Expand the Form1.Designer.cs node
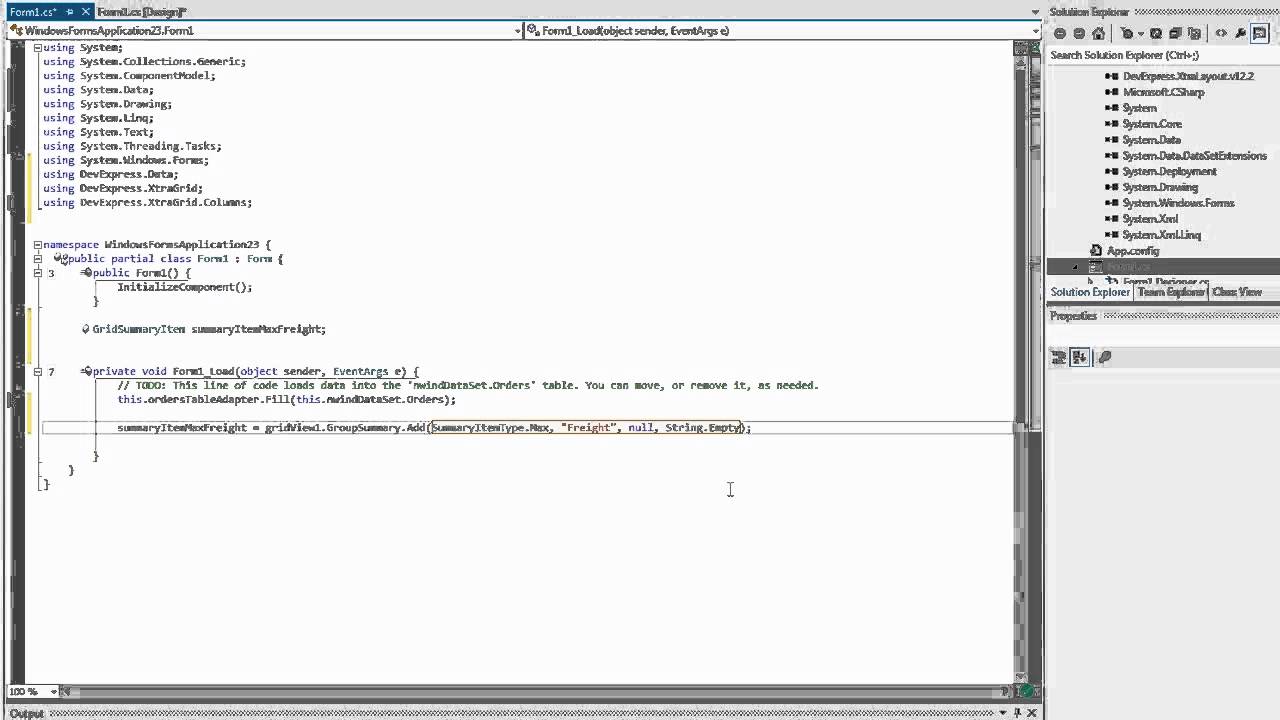Viewport: 1280px width, 720px height. coord(1091,281)
